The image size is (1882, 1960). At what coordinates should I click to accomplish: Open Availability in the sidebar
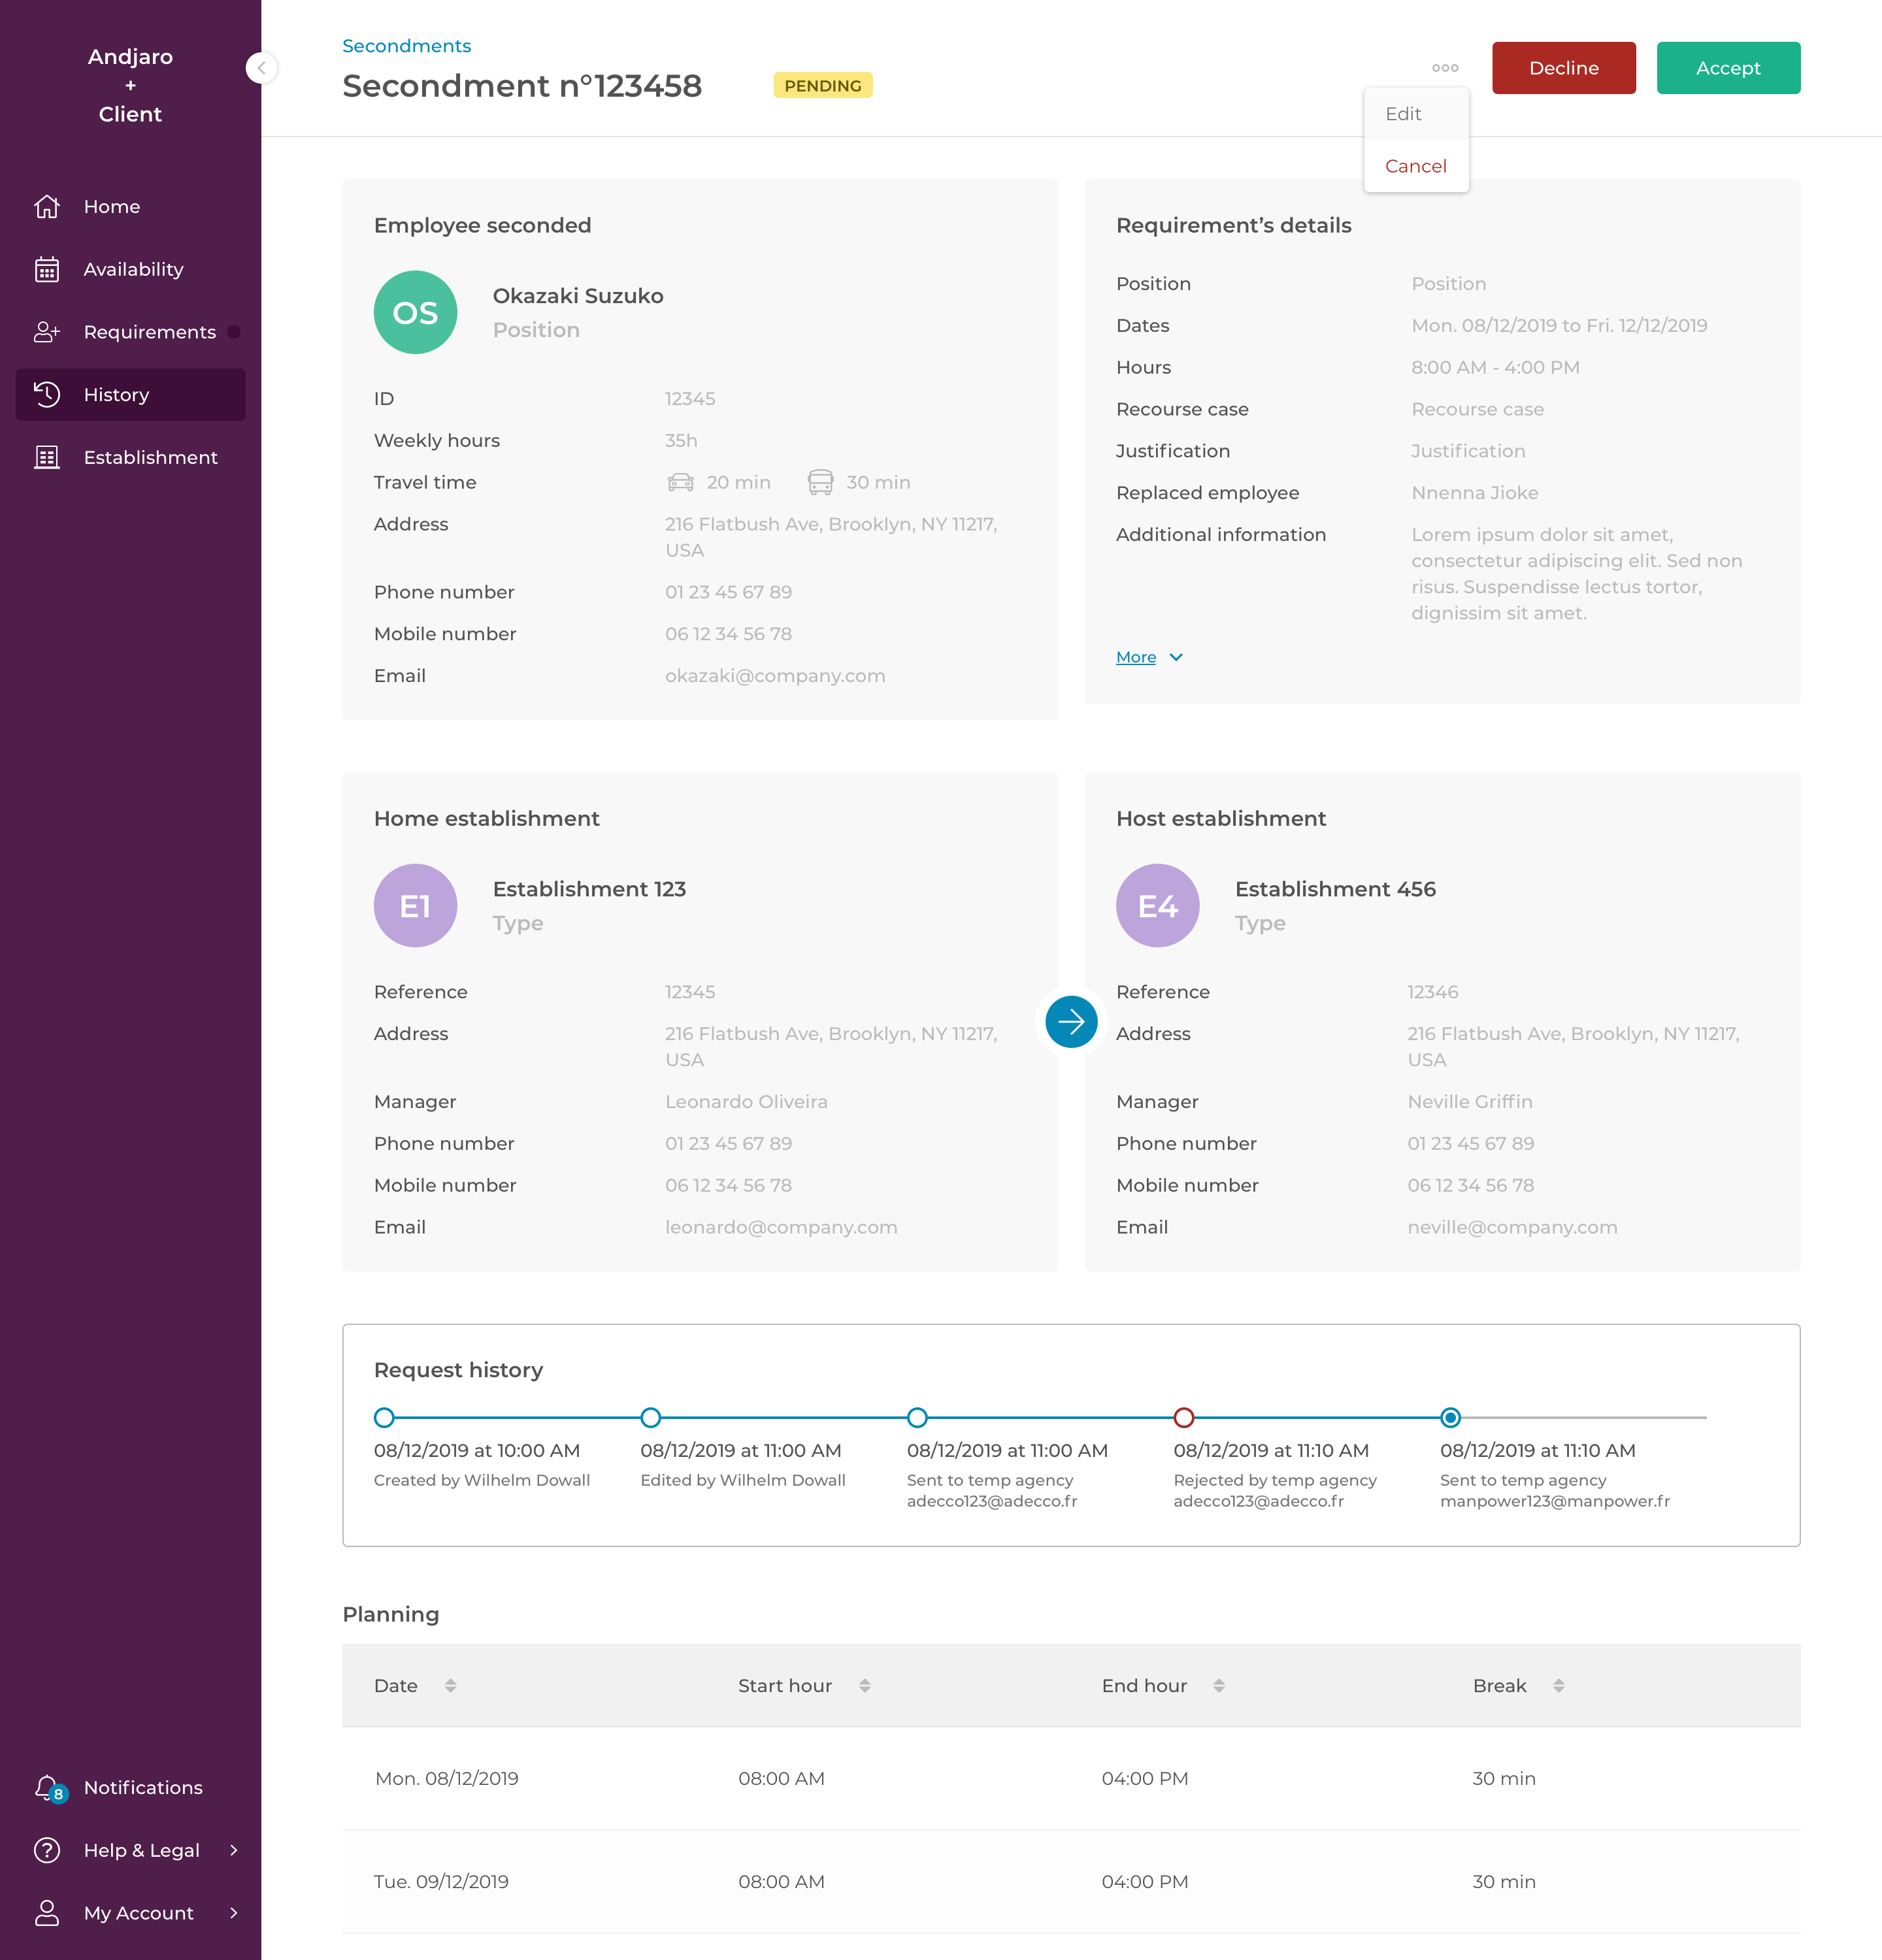point(131,270)
